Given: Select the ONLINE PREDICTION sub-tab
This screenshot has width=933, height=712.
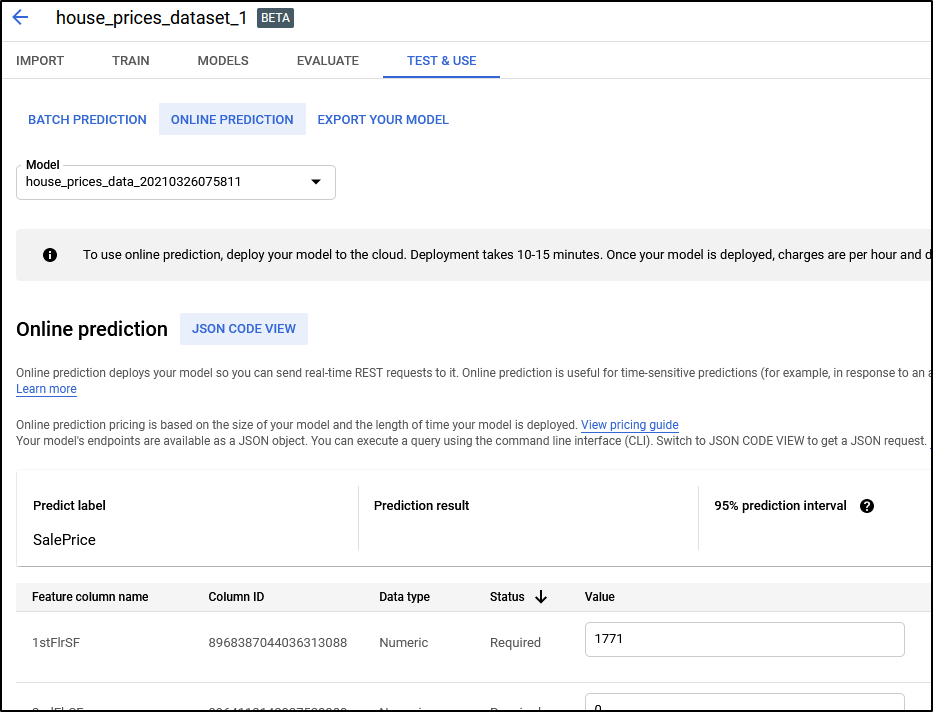Looking at the screenshot, I should [x=232, y=120].
